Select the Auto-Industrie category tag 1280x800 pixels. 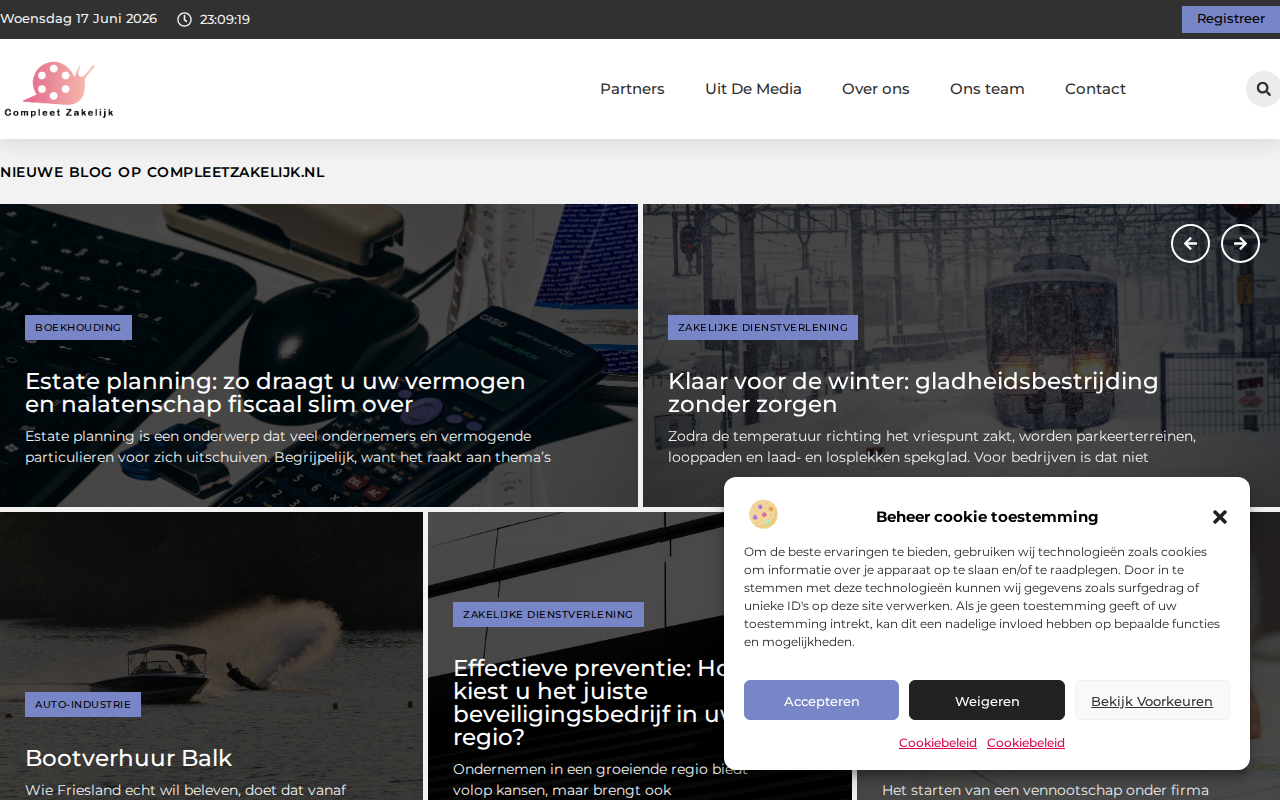click(x=83, y=704)
